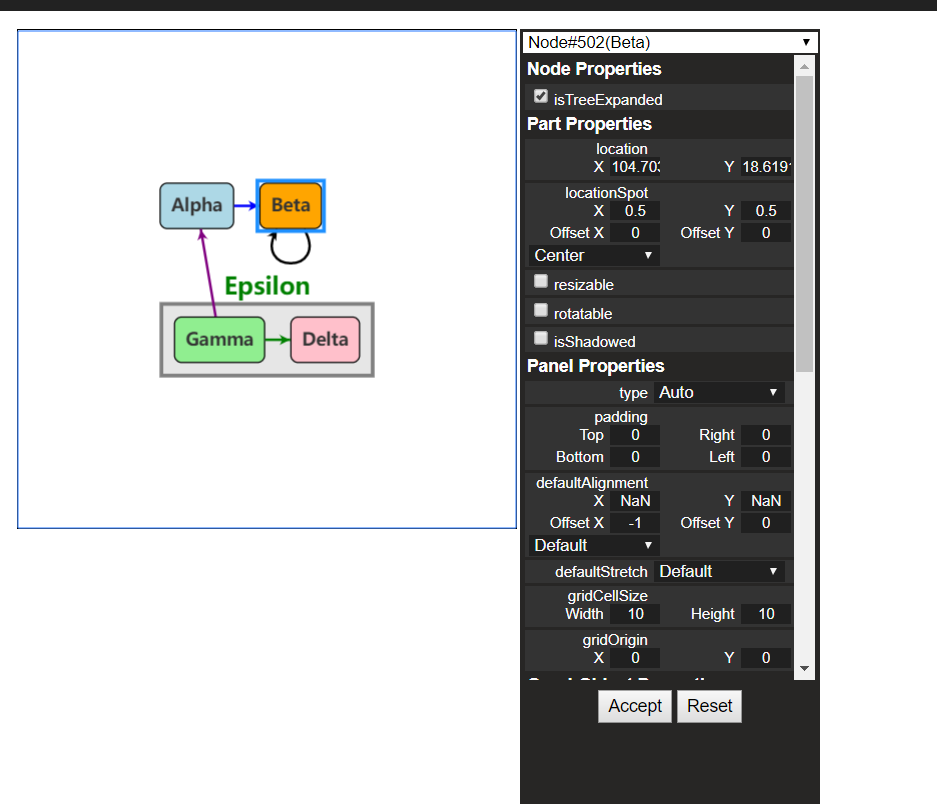
Task: Click the padding Left field
Action: coord(765,457)
